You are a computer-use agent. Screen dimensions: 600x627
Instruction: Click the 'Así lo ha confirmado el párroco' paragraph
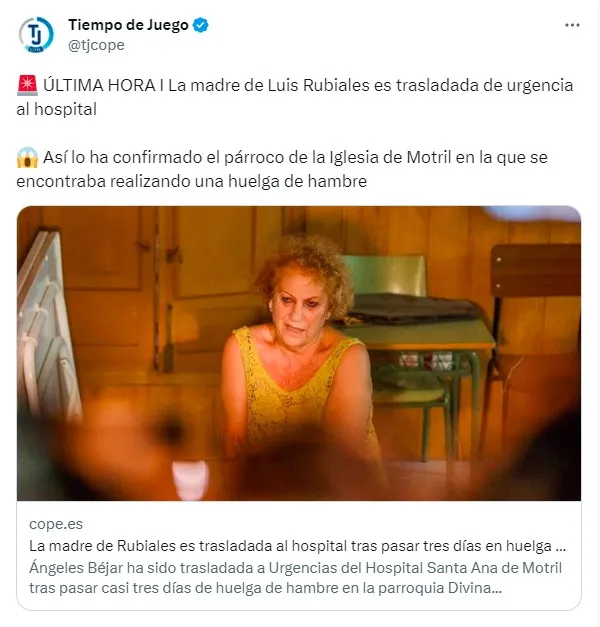[282, 169]
